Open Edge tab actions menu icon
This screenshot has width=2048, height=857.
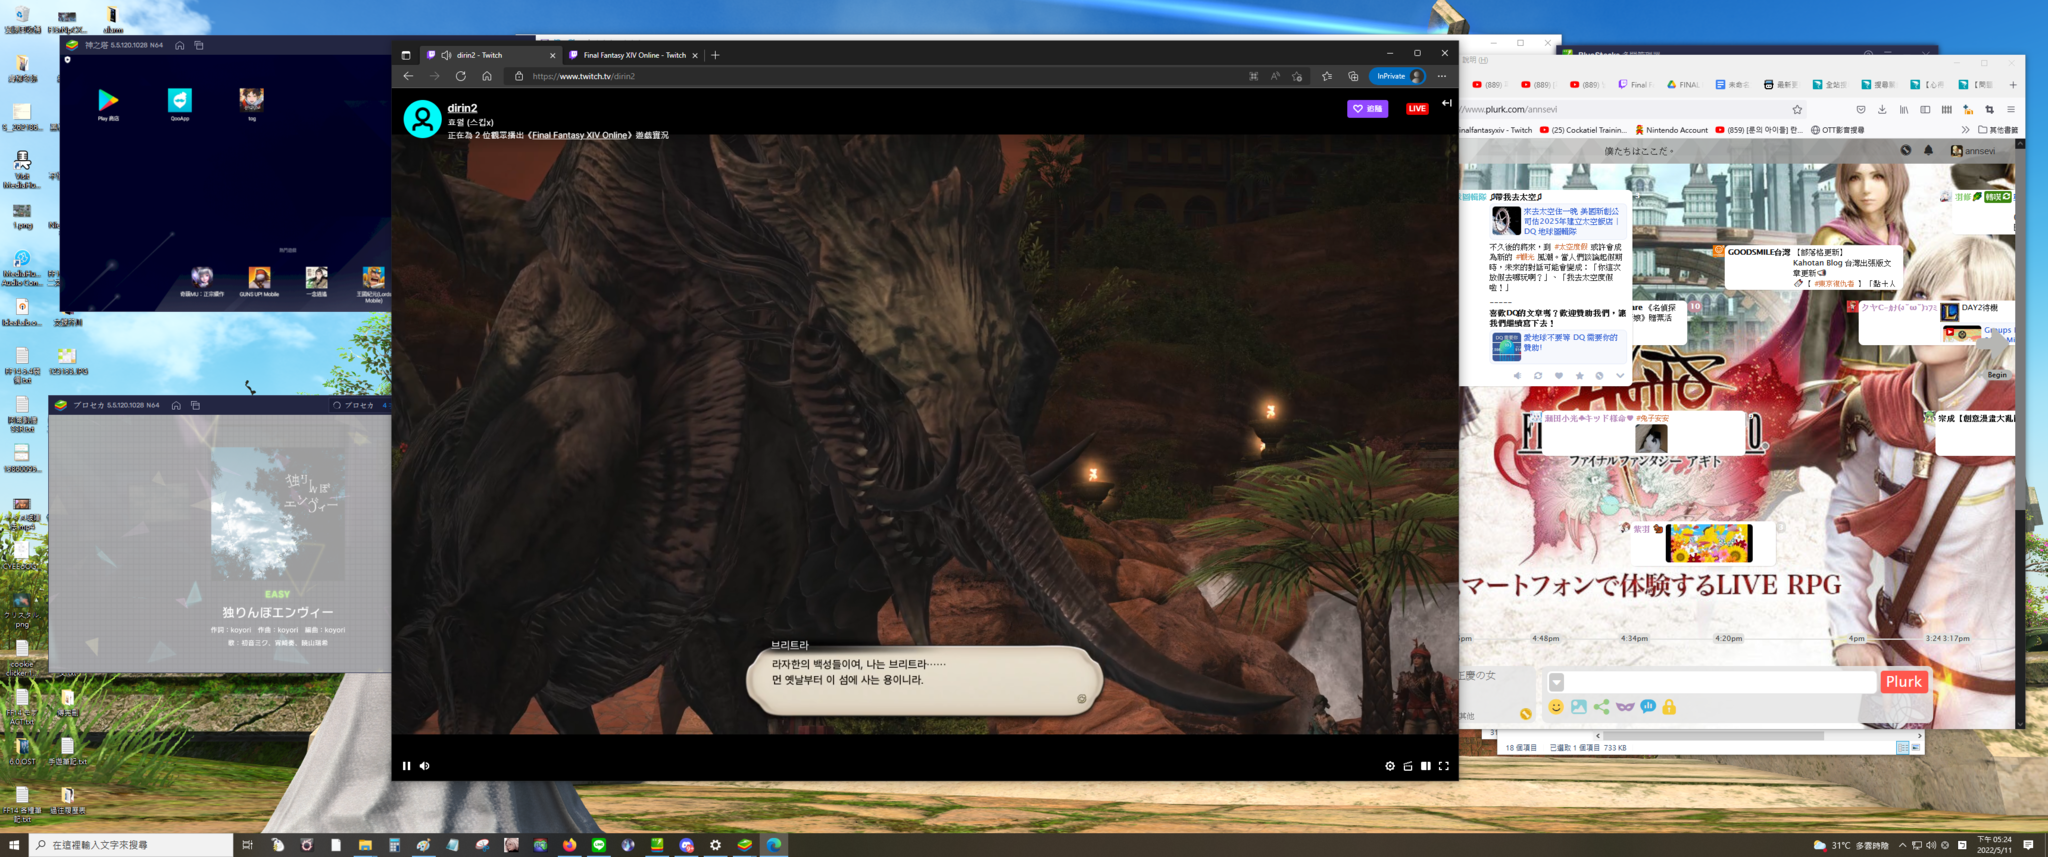click(406, 55)
